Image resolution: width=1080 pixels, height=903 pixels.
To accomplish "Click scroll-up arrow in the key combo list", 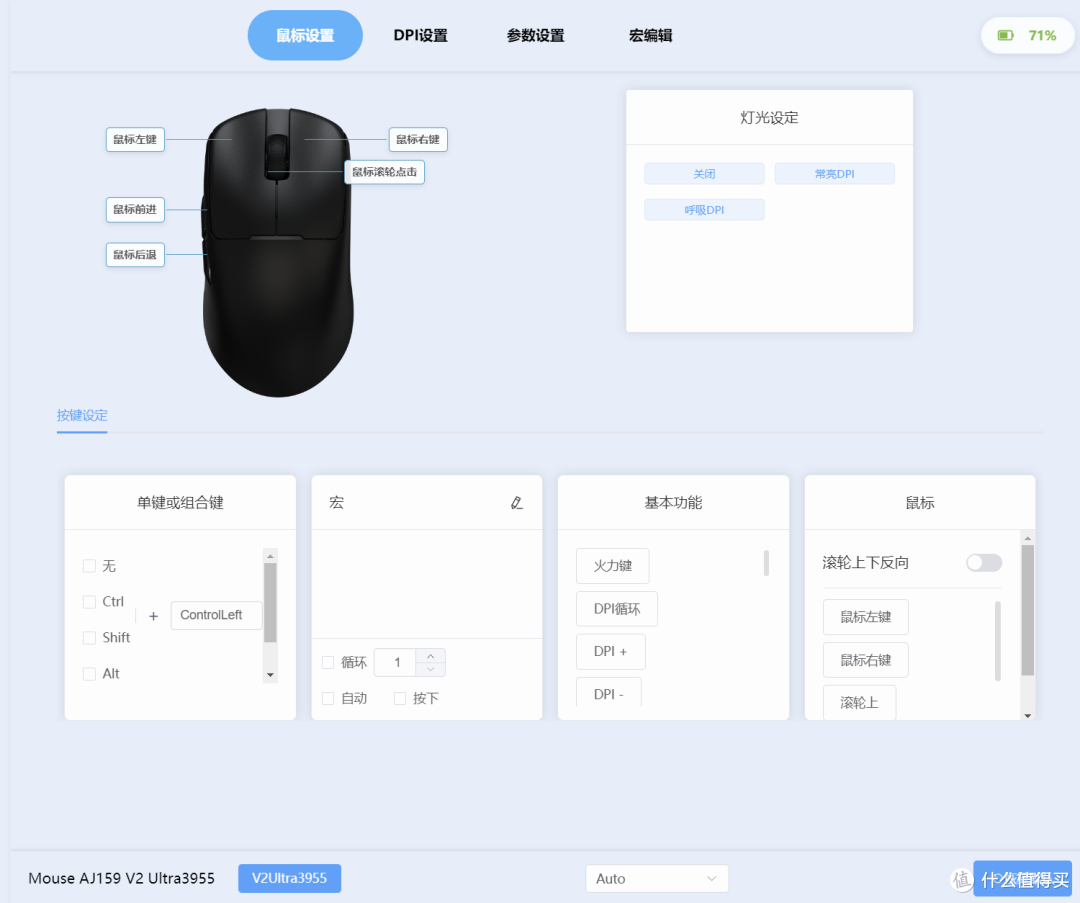I will (x=270, y=556).
